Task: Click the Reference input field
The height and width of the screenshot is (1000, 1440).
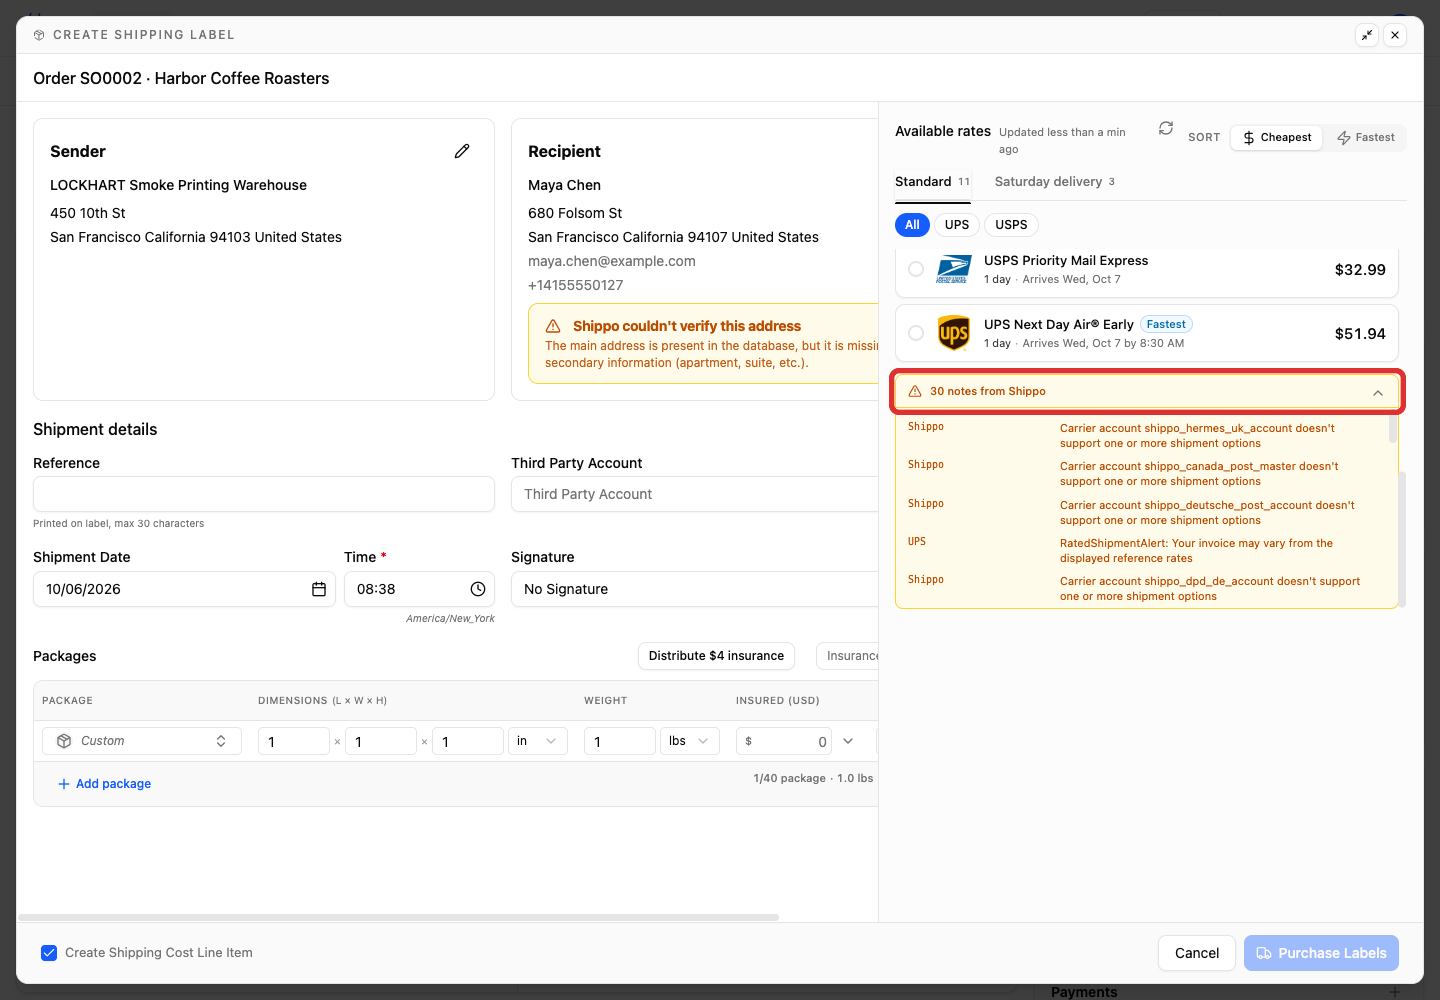Action: point(264,494)
